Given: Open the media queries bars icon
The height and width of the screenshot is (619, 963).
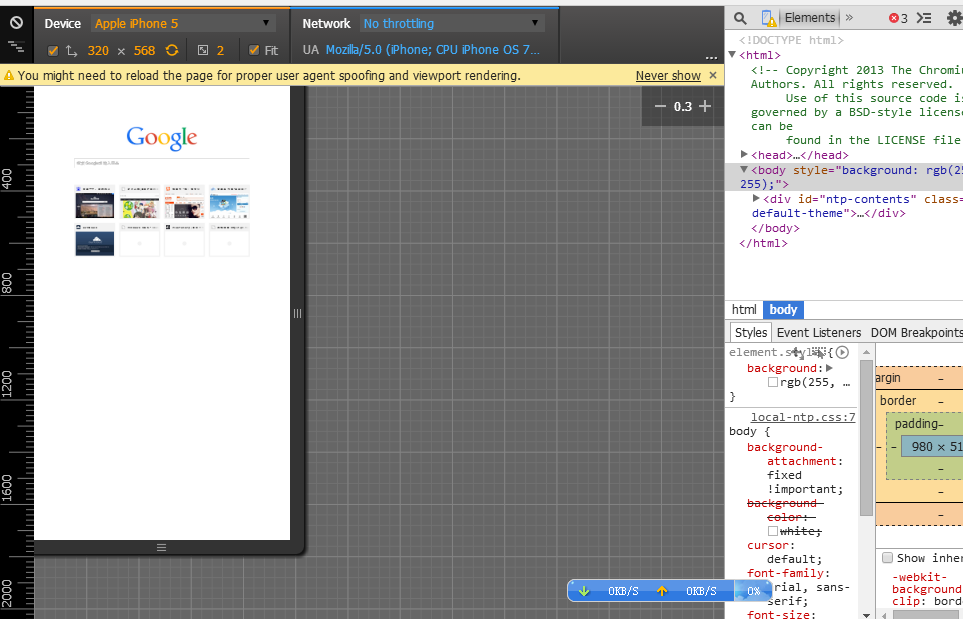Looking at the screenshot, I should (x=17, y=46).
